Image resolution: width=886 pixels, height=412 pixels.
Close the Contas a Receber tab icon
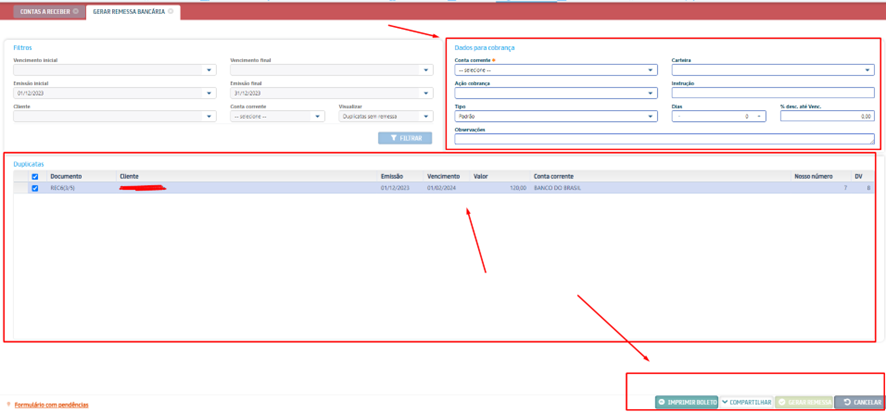(x=76, y=12)
